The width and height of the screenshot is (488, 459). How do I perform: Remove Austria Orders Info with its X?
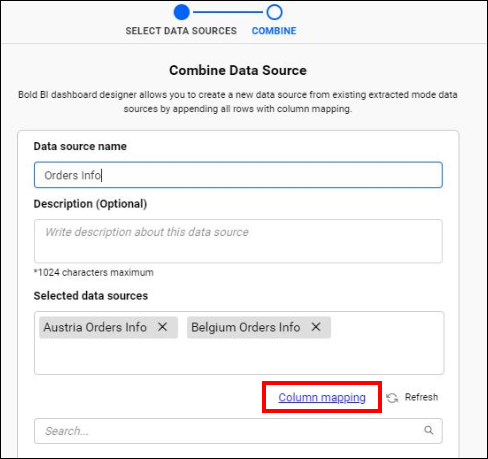point(162,327)
